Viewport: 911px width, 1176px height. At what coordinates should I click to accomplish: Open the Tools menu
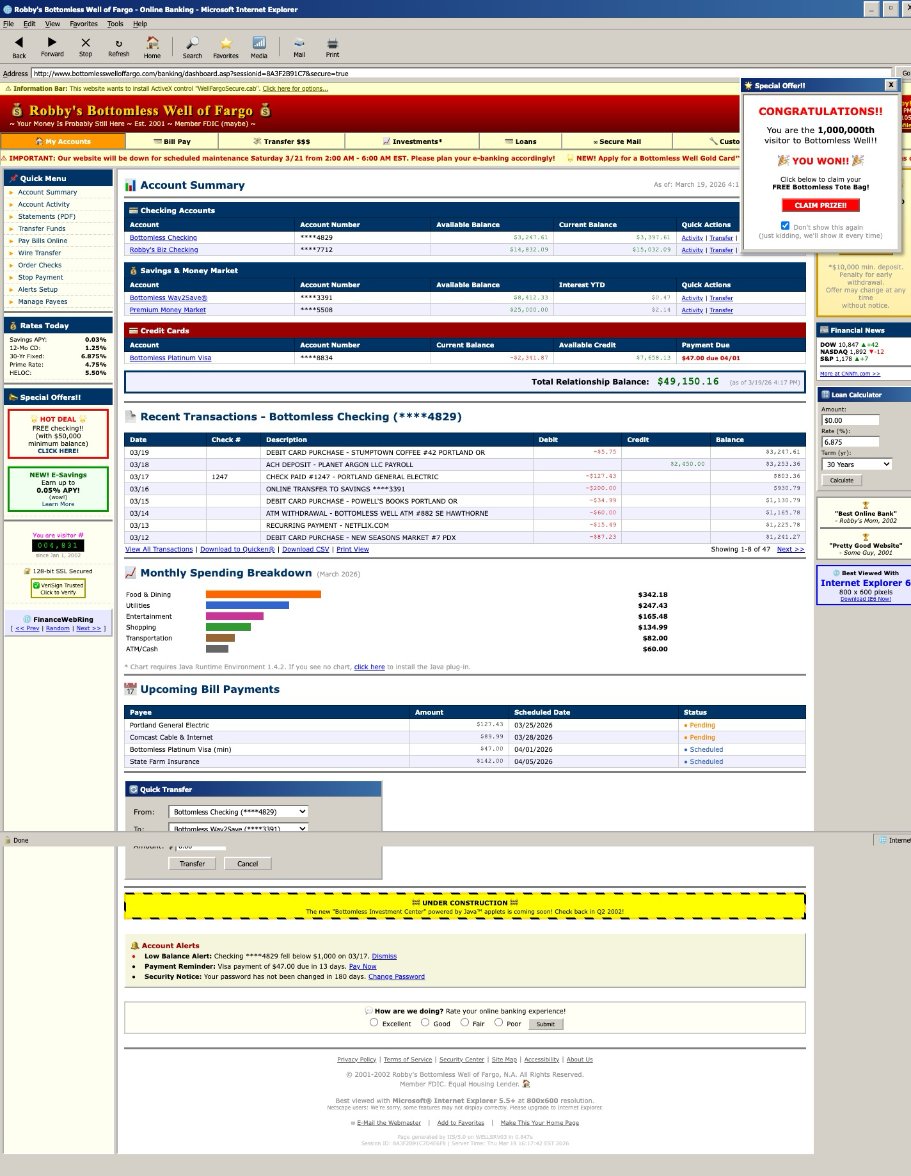click(x=115, y=24)
